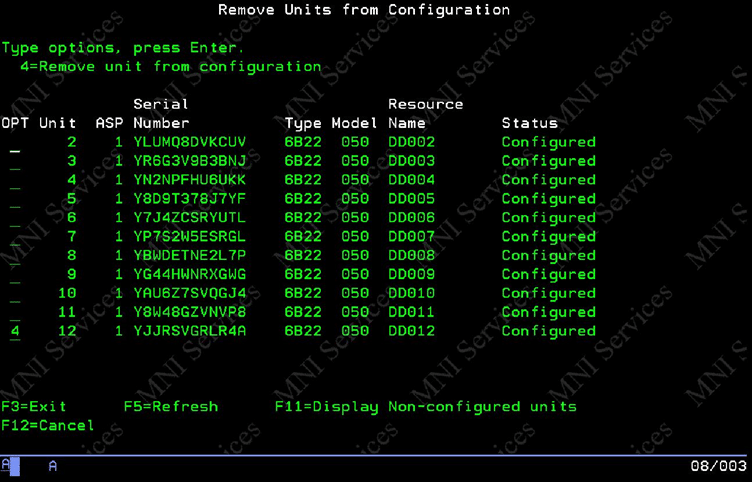Image resolution: width=752 pixels, height=482 pixels.
Task: Select resource name DD012
Action: coord(411,331)
